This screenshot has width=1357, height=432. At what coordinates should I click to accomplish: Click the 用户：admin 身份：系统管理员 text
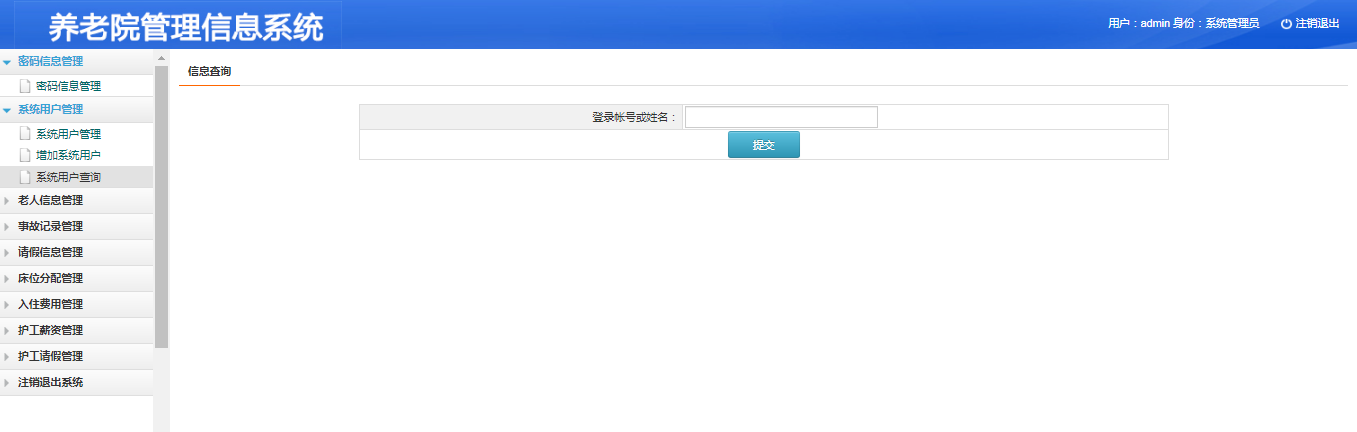1183,23
